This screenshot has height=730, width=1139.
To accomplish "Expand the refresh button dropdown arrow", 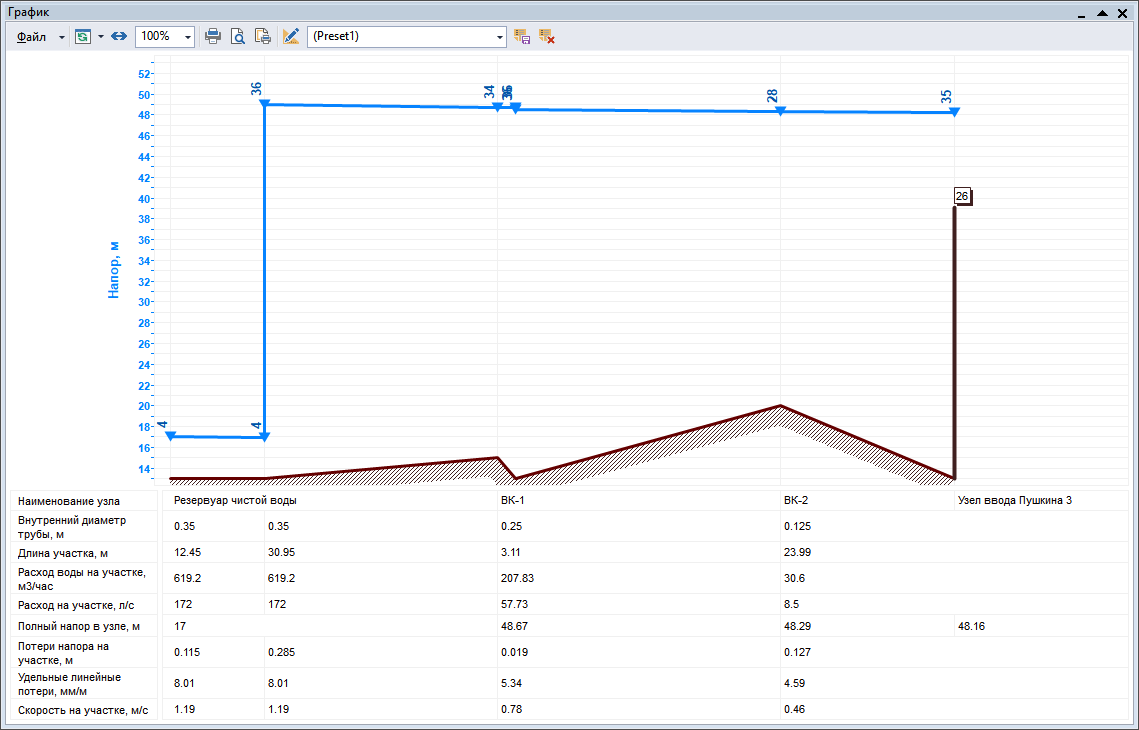I will tap(100, 37).
